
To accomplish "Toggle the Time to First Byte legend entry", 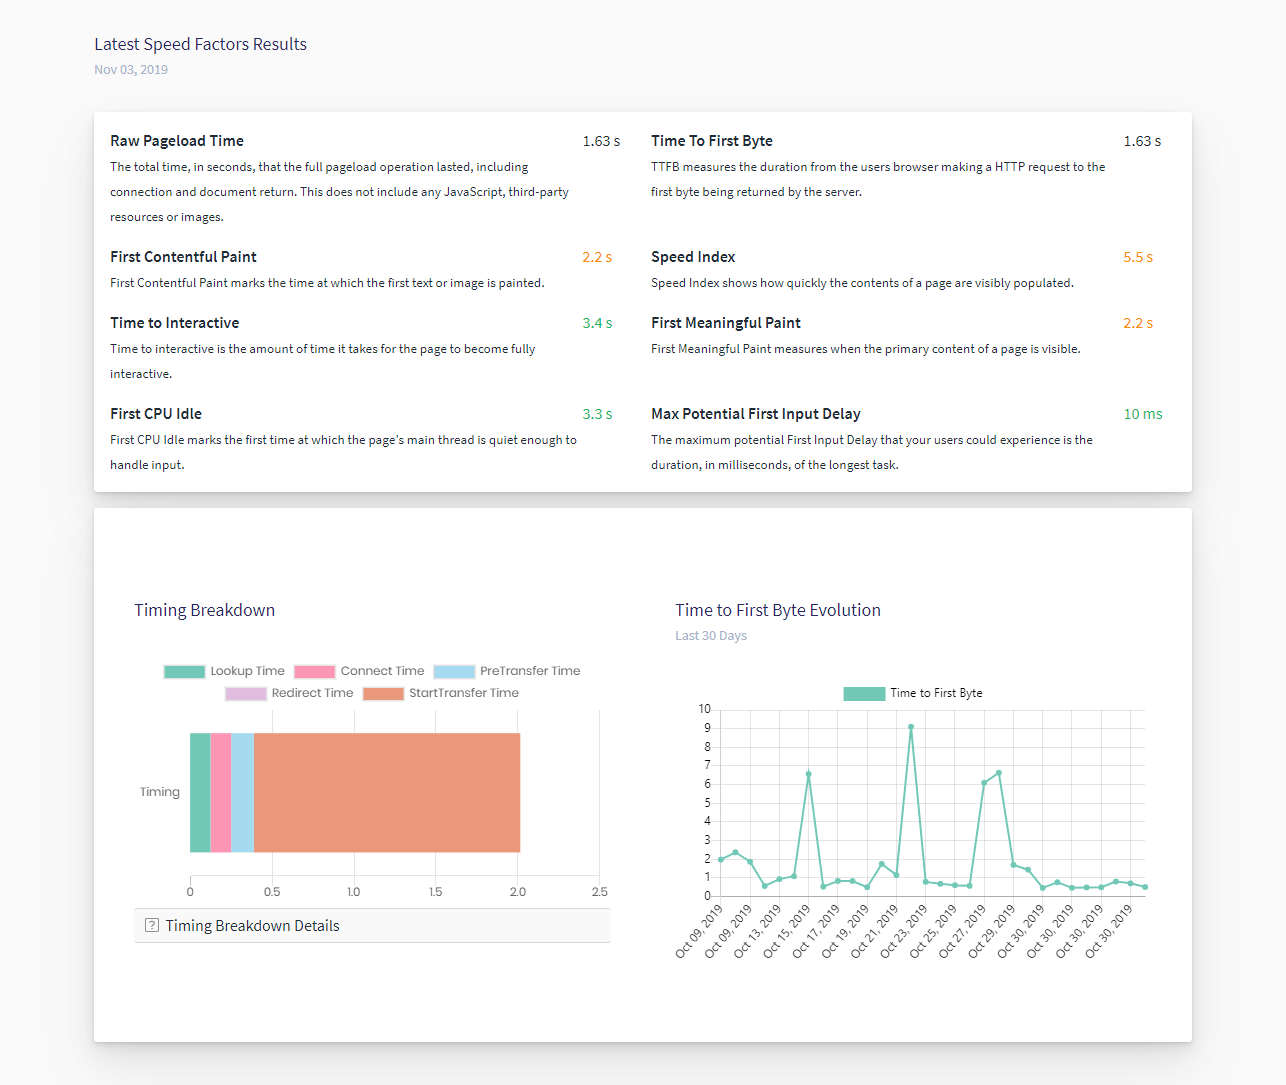I will click(863, 692).
